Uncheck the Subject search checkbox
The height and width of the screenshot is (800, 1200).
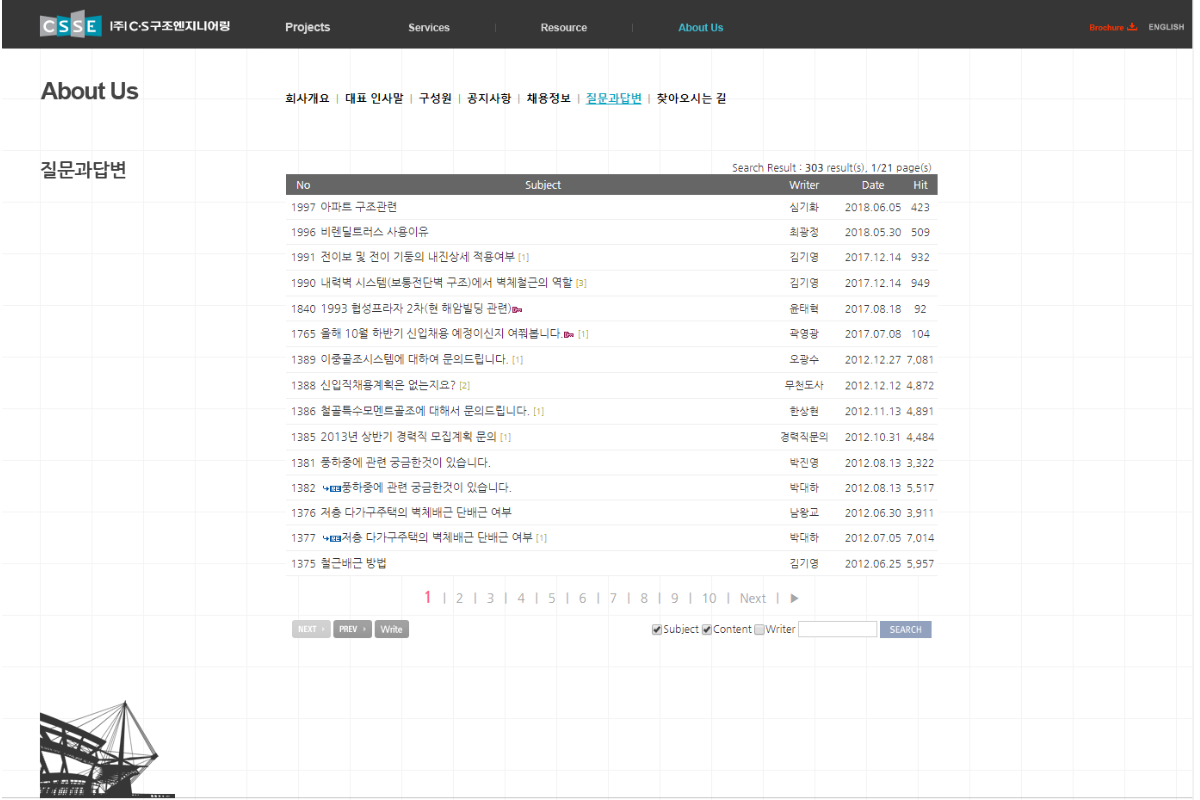click(x=657, y=629)
